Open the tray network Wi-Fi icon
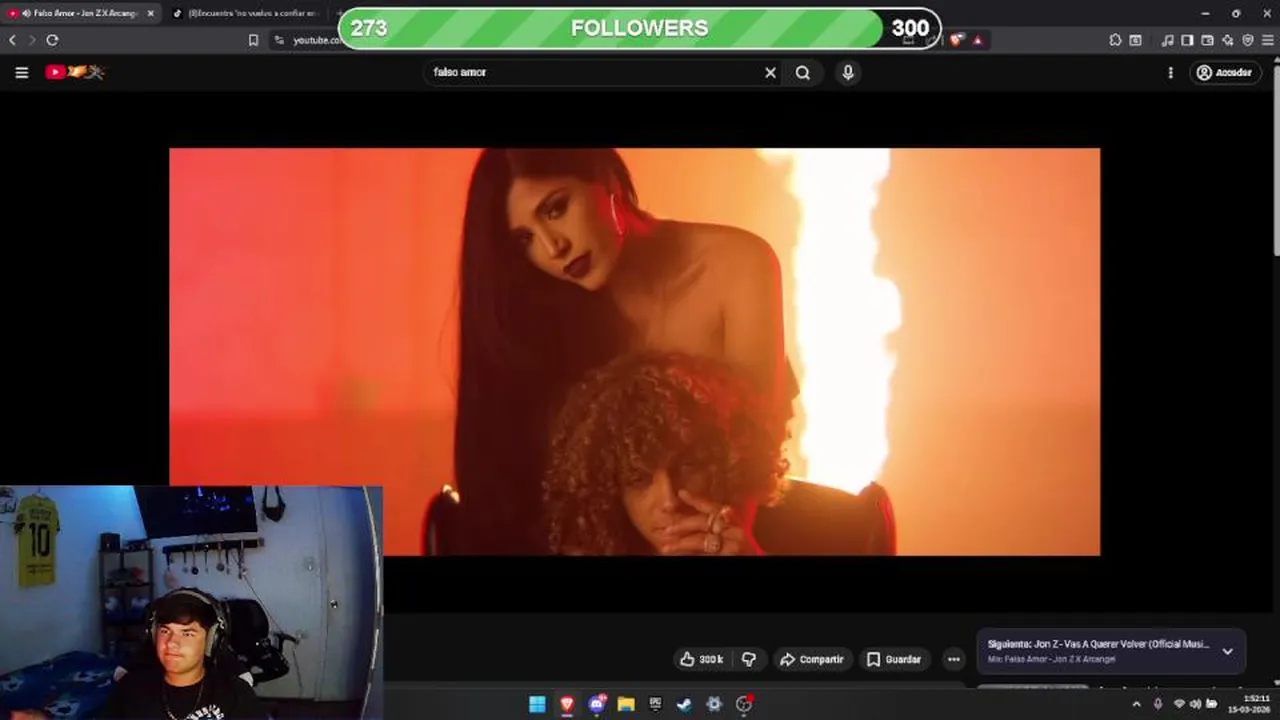The width and height of the screenshot is (1280, 720). pyautogui.click(x=1179, y=704)
